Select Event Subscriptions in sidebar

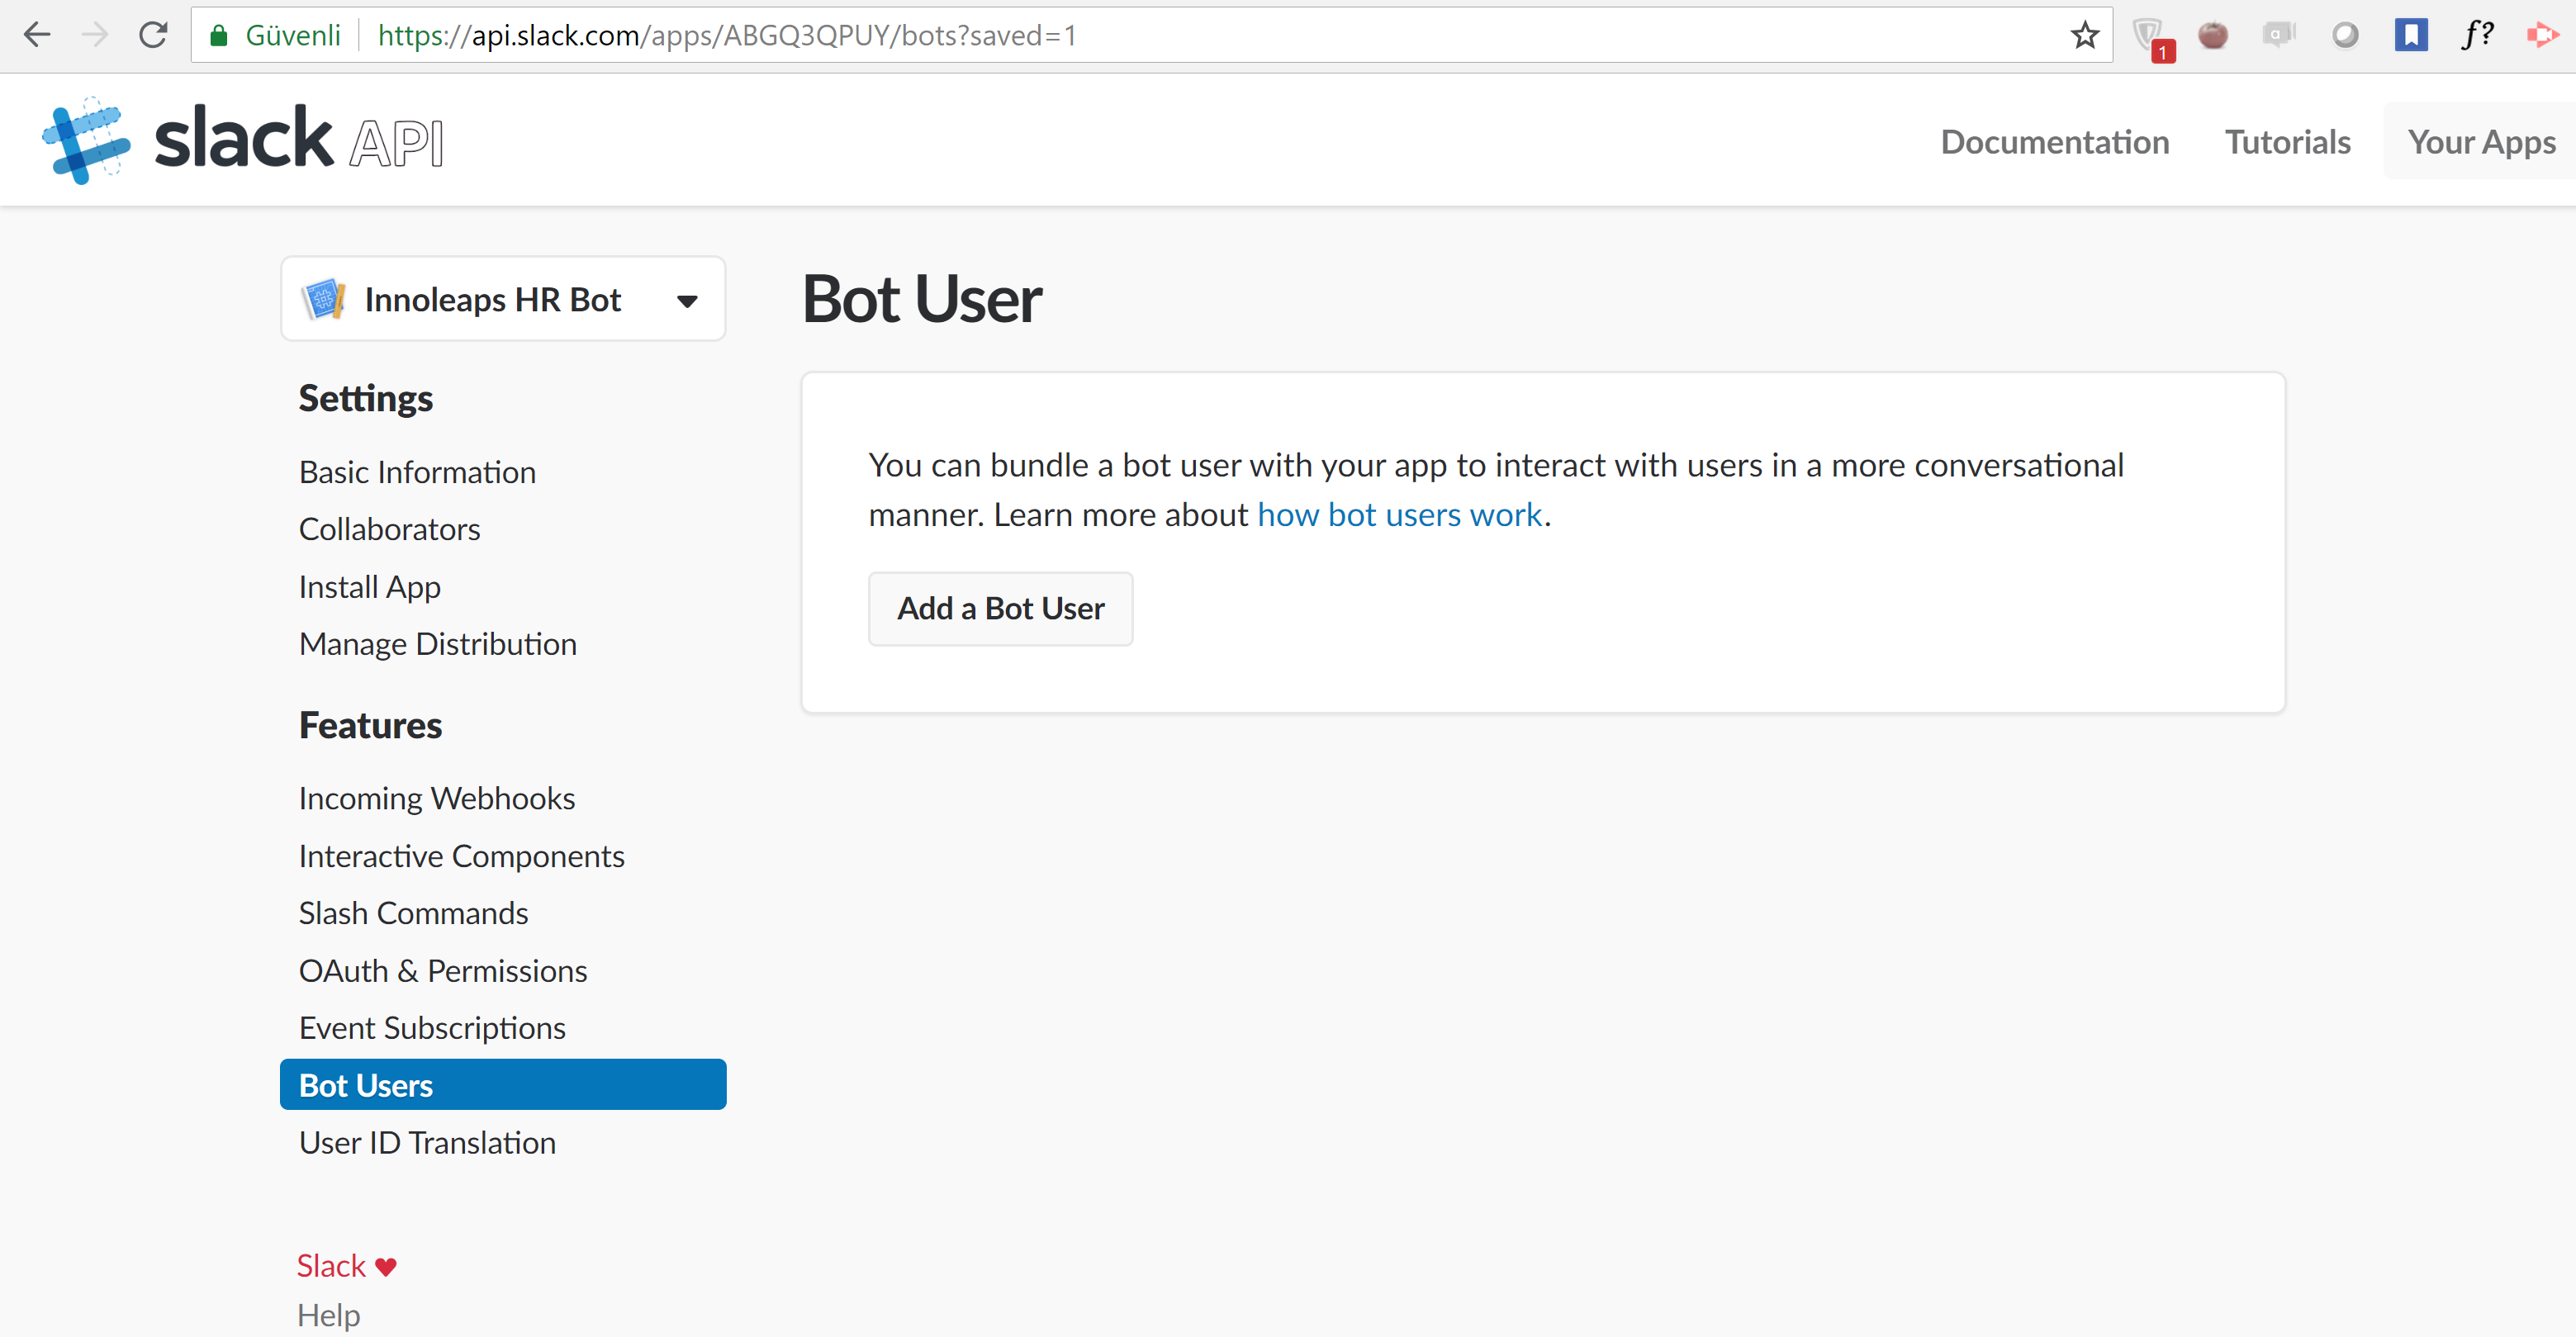pyautogui.click(x=432, y=1028)
